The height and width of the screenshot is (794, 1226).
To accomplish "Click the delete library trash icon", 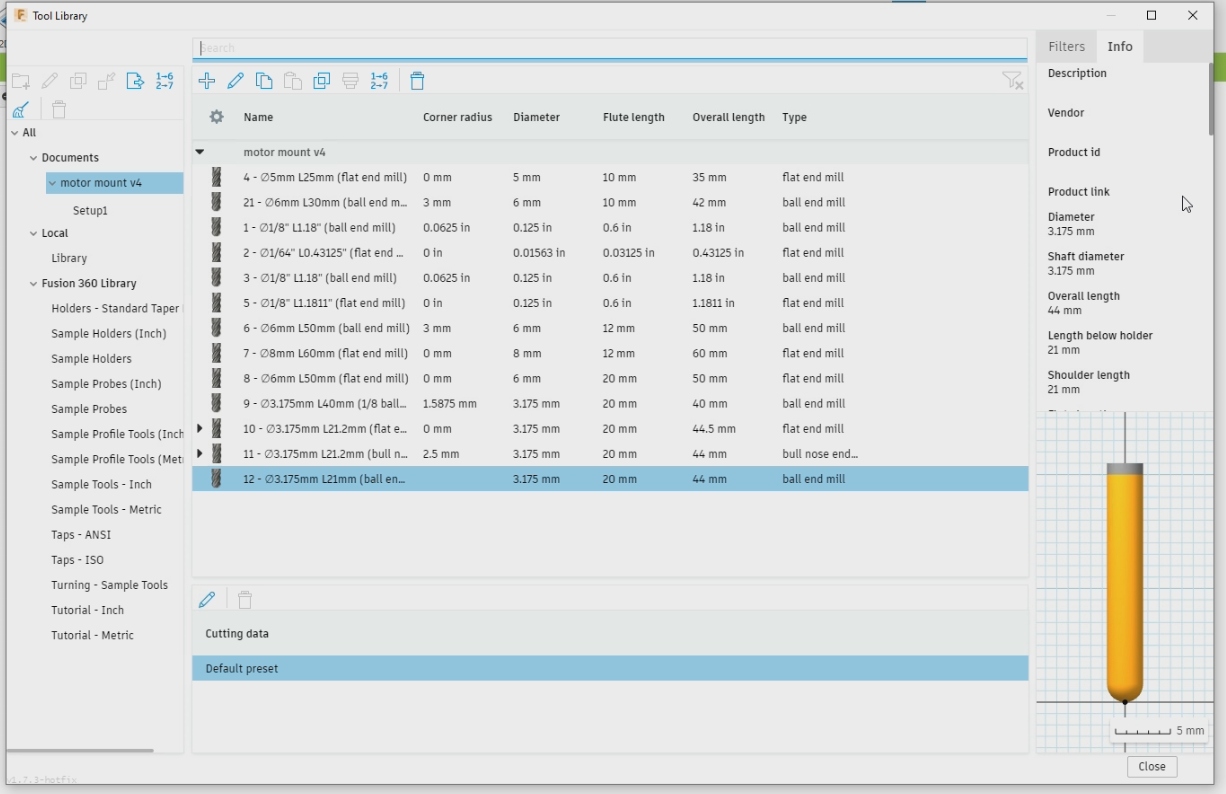I will pyautogui.click(x=59, y=110).
